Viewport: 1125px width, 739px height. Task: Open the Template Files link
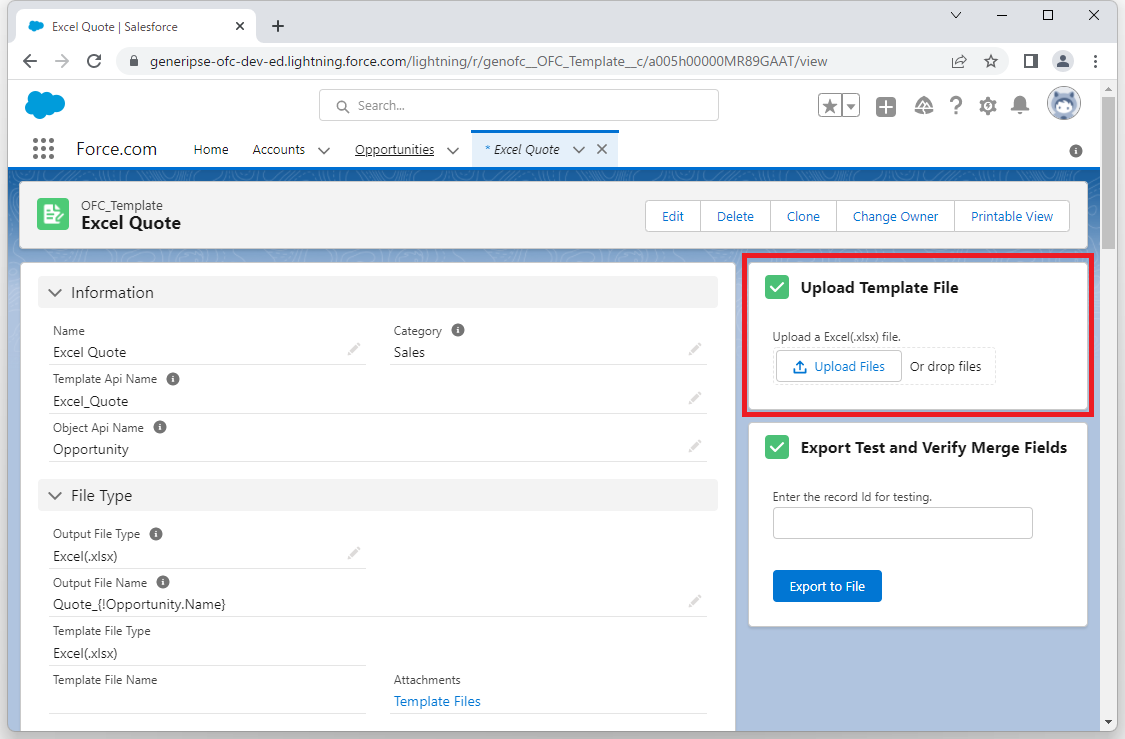tap(437, 701)
